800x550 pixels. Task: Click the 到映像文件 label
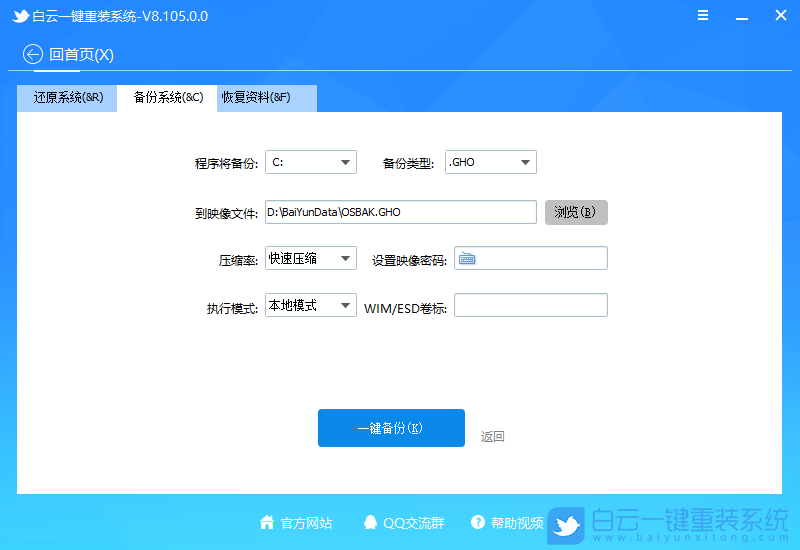pos(227,213)
